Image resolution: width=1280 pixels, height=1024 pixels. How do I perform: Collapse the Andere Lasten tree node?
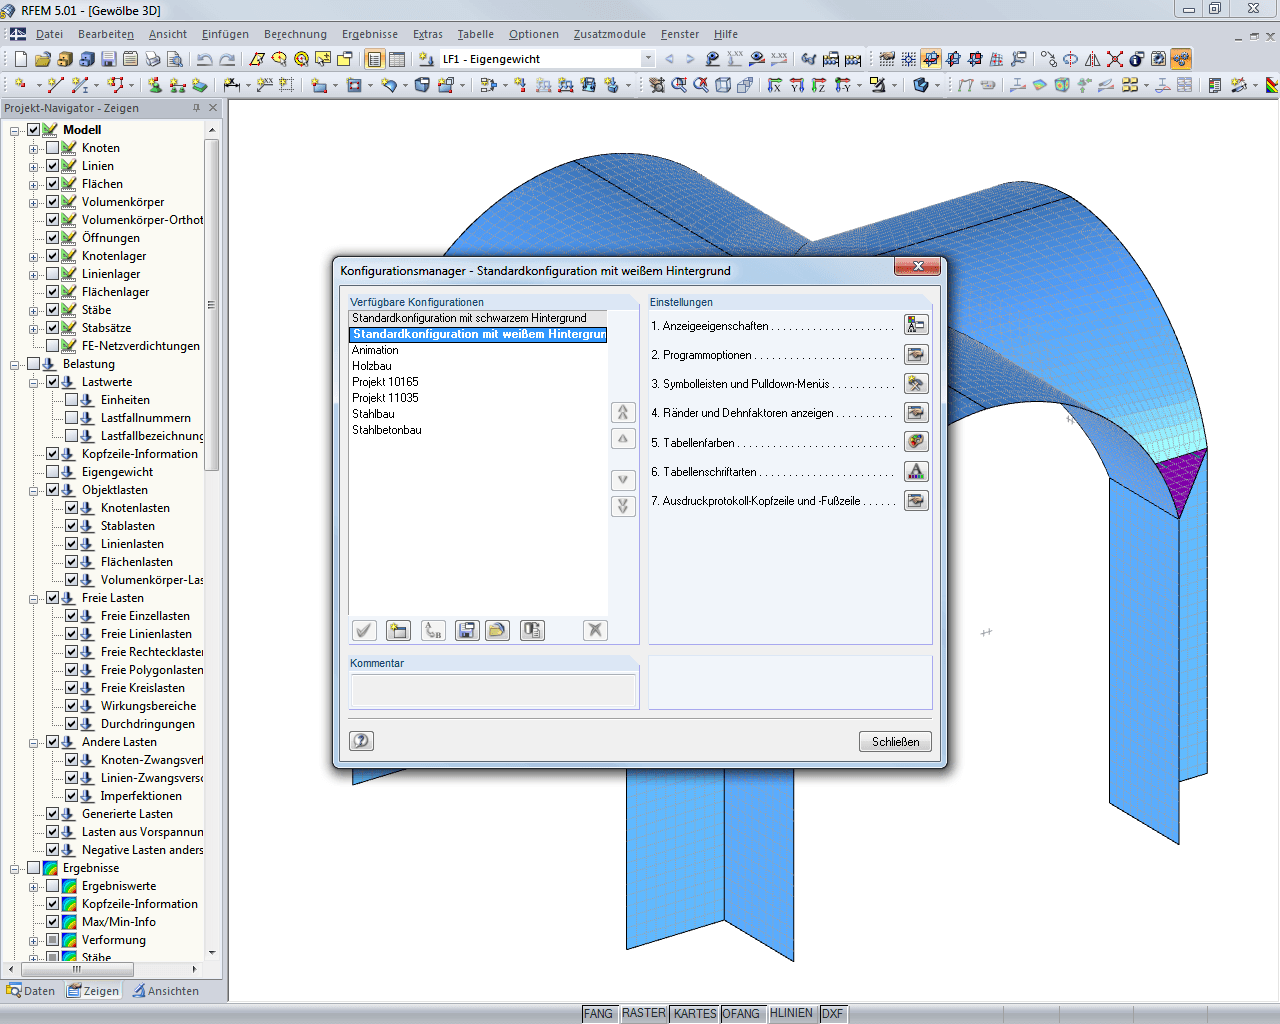point(34,742)
